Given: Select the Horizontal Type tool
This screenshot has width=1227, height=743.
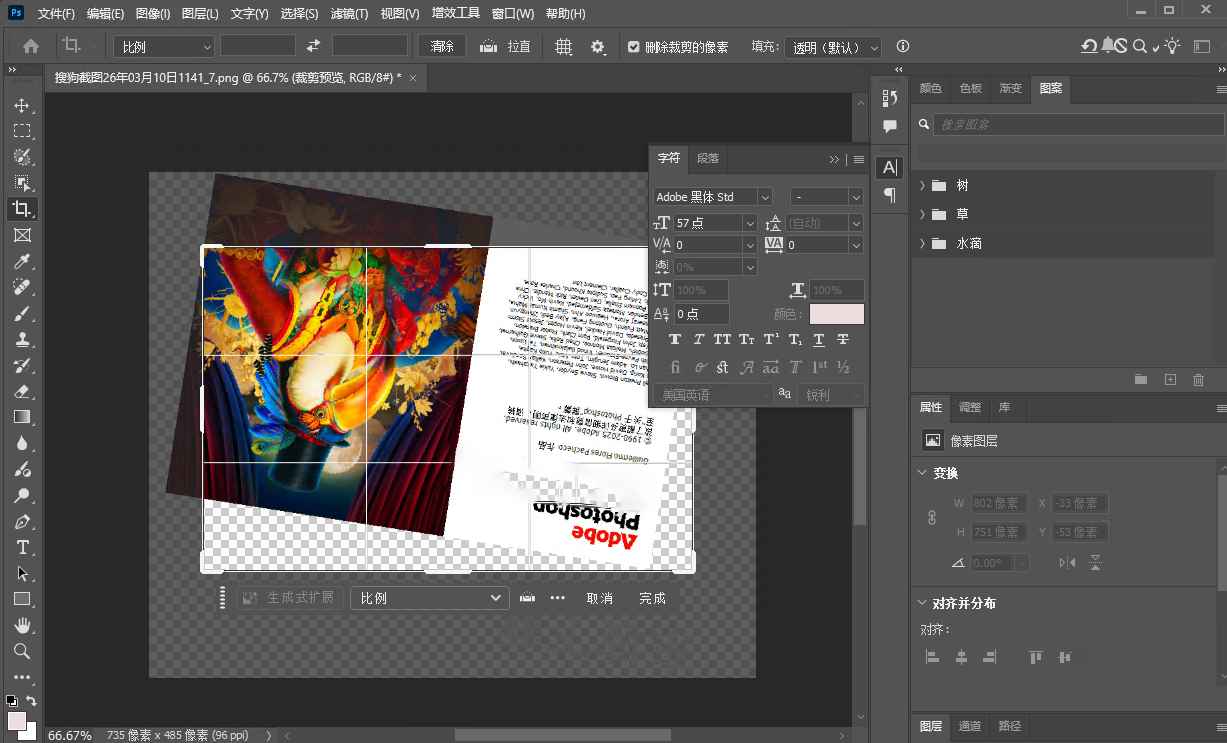Looking at the screenshot, I should coord(22,547).
